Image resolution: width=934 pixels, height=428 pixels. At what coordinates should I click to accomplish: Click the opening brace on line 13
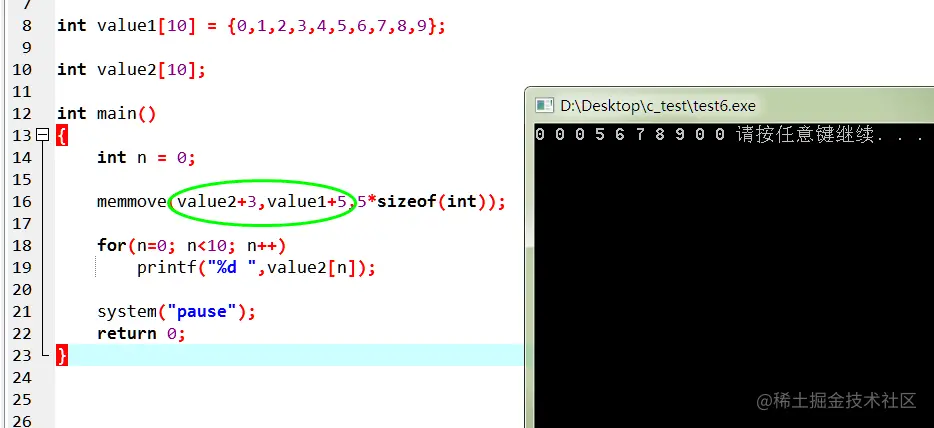pos(62,136)
